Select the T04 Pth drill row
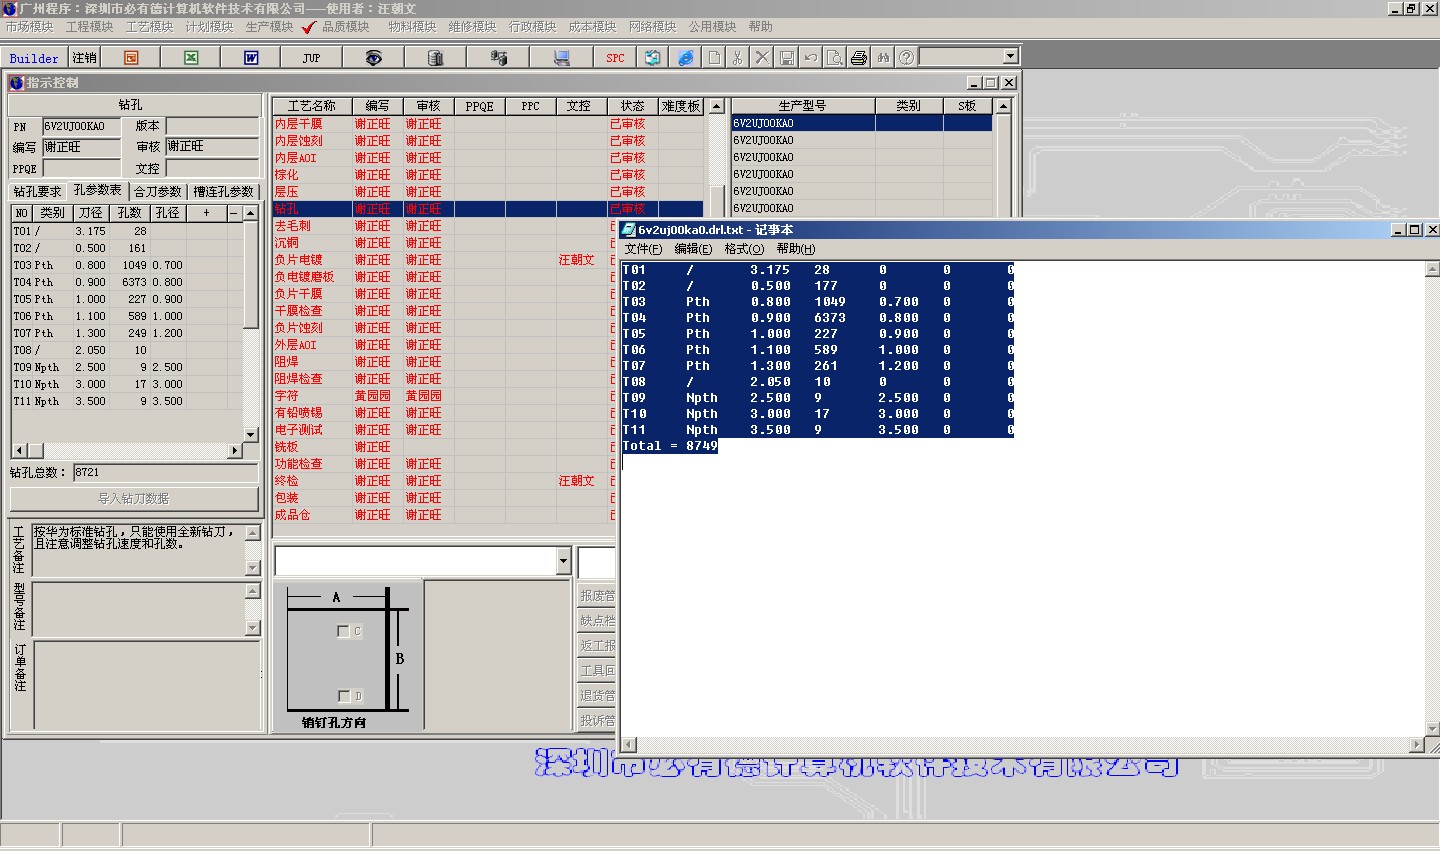This screenshot has height=851, width=1440. click(x=126, y=282)
